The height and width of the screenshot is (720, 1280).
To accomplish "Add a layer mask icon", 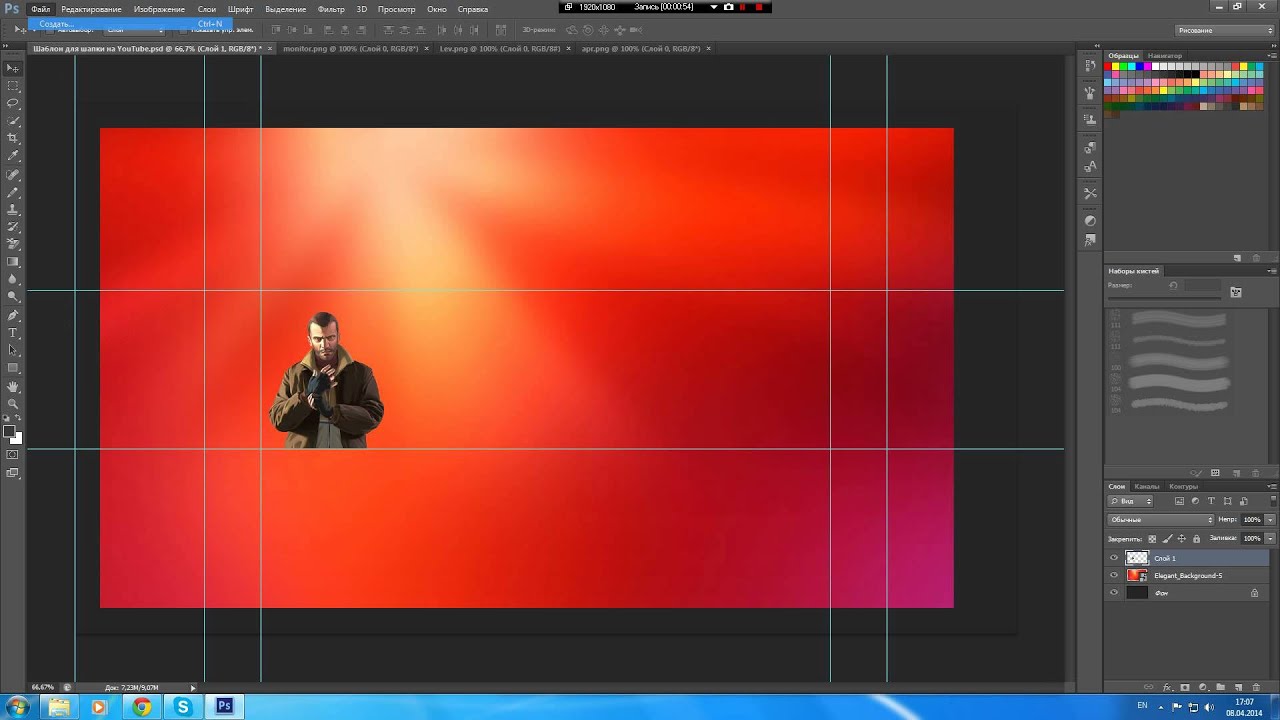I will (x=1185, y=688).
